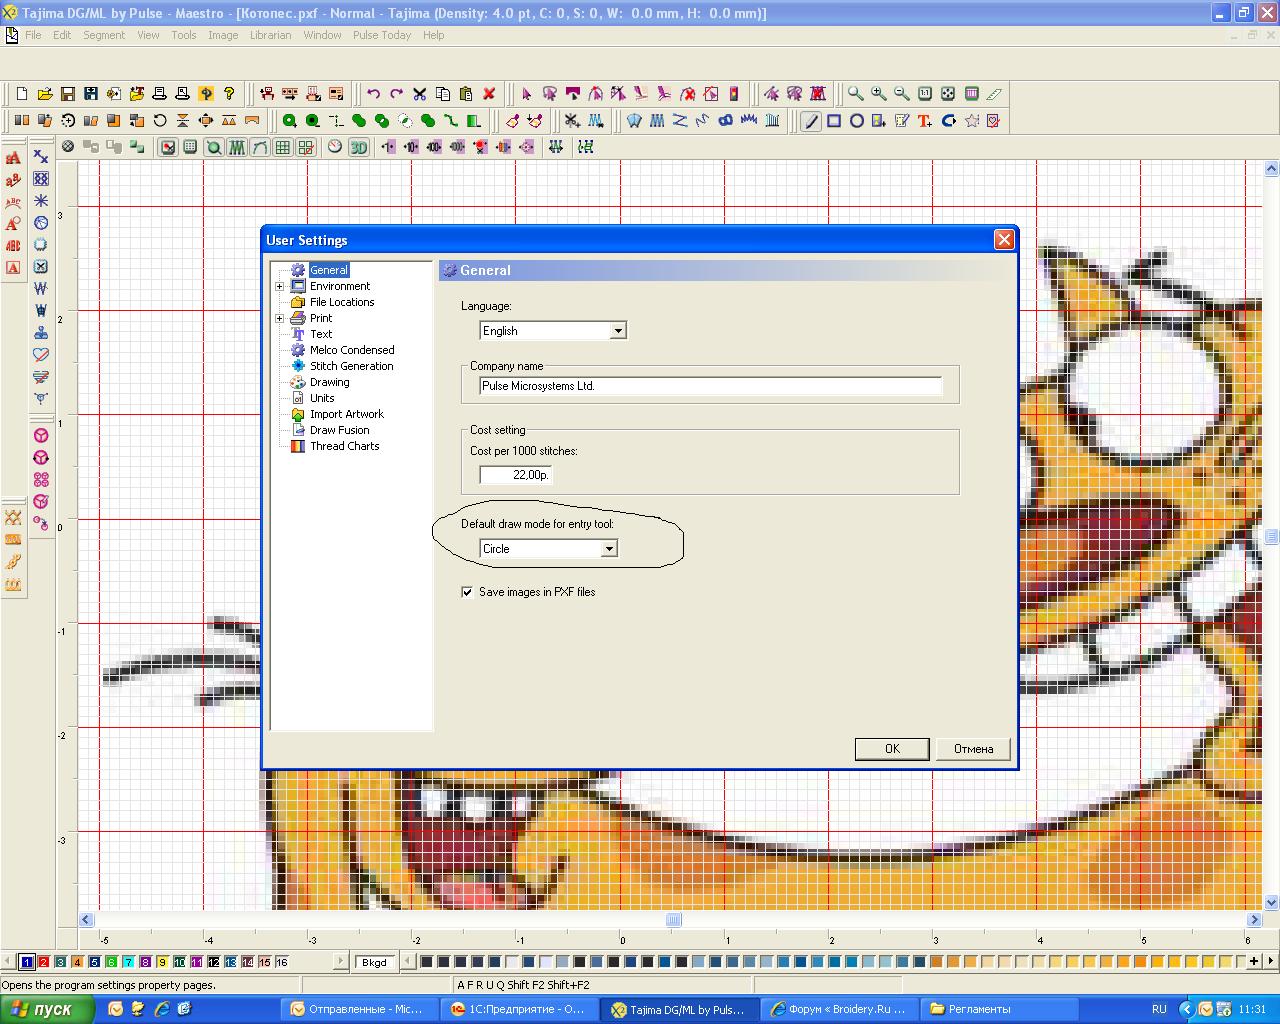1280x1024 pixels.
Task: Expand the Print tree node
Action: [280, 318]
